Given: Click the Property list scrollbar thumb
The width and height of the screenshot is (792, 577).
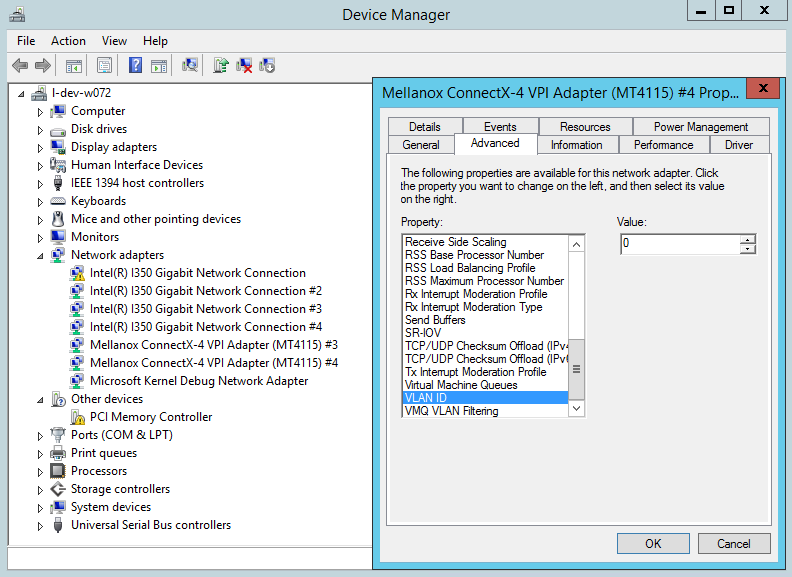Looking at the screenshot, I should tap(576, 369).
